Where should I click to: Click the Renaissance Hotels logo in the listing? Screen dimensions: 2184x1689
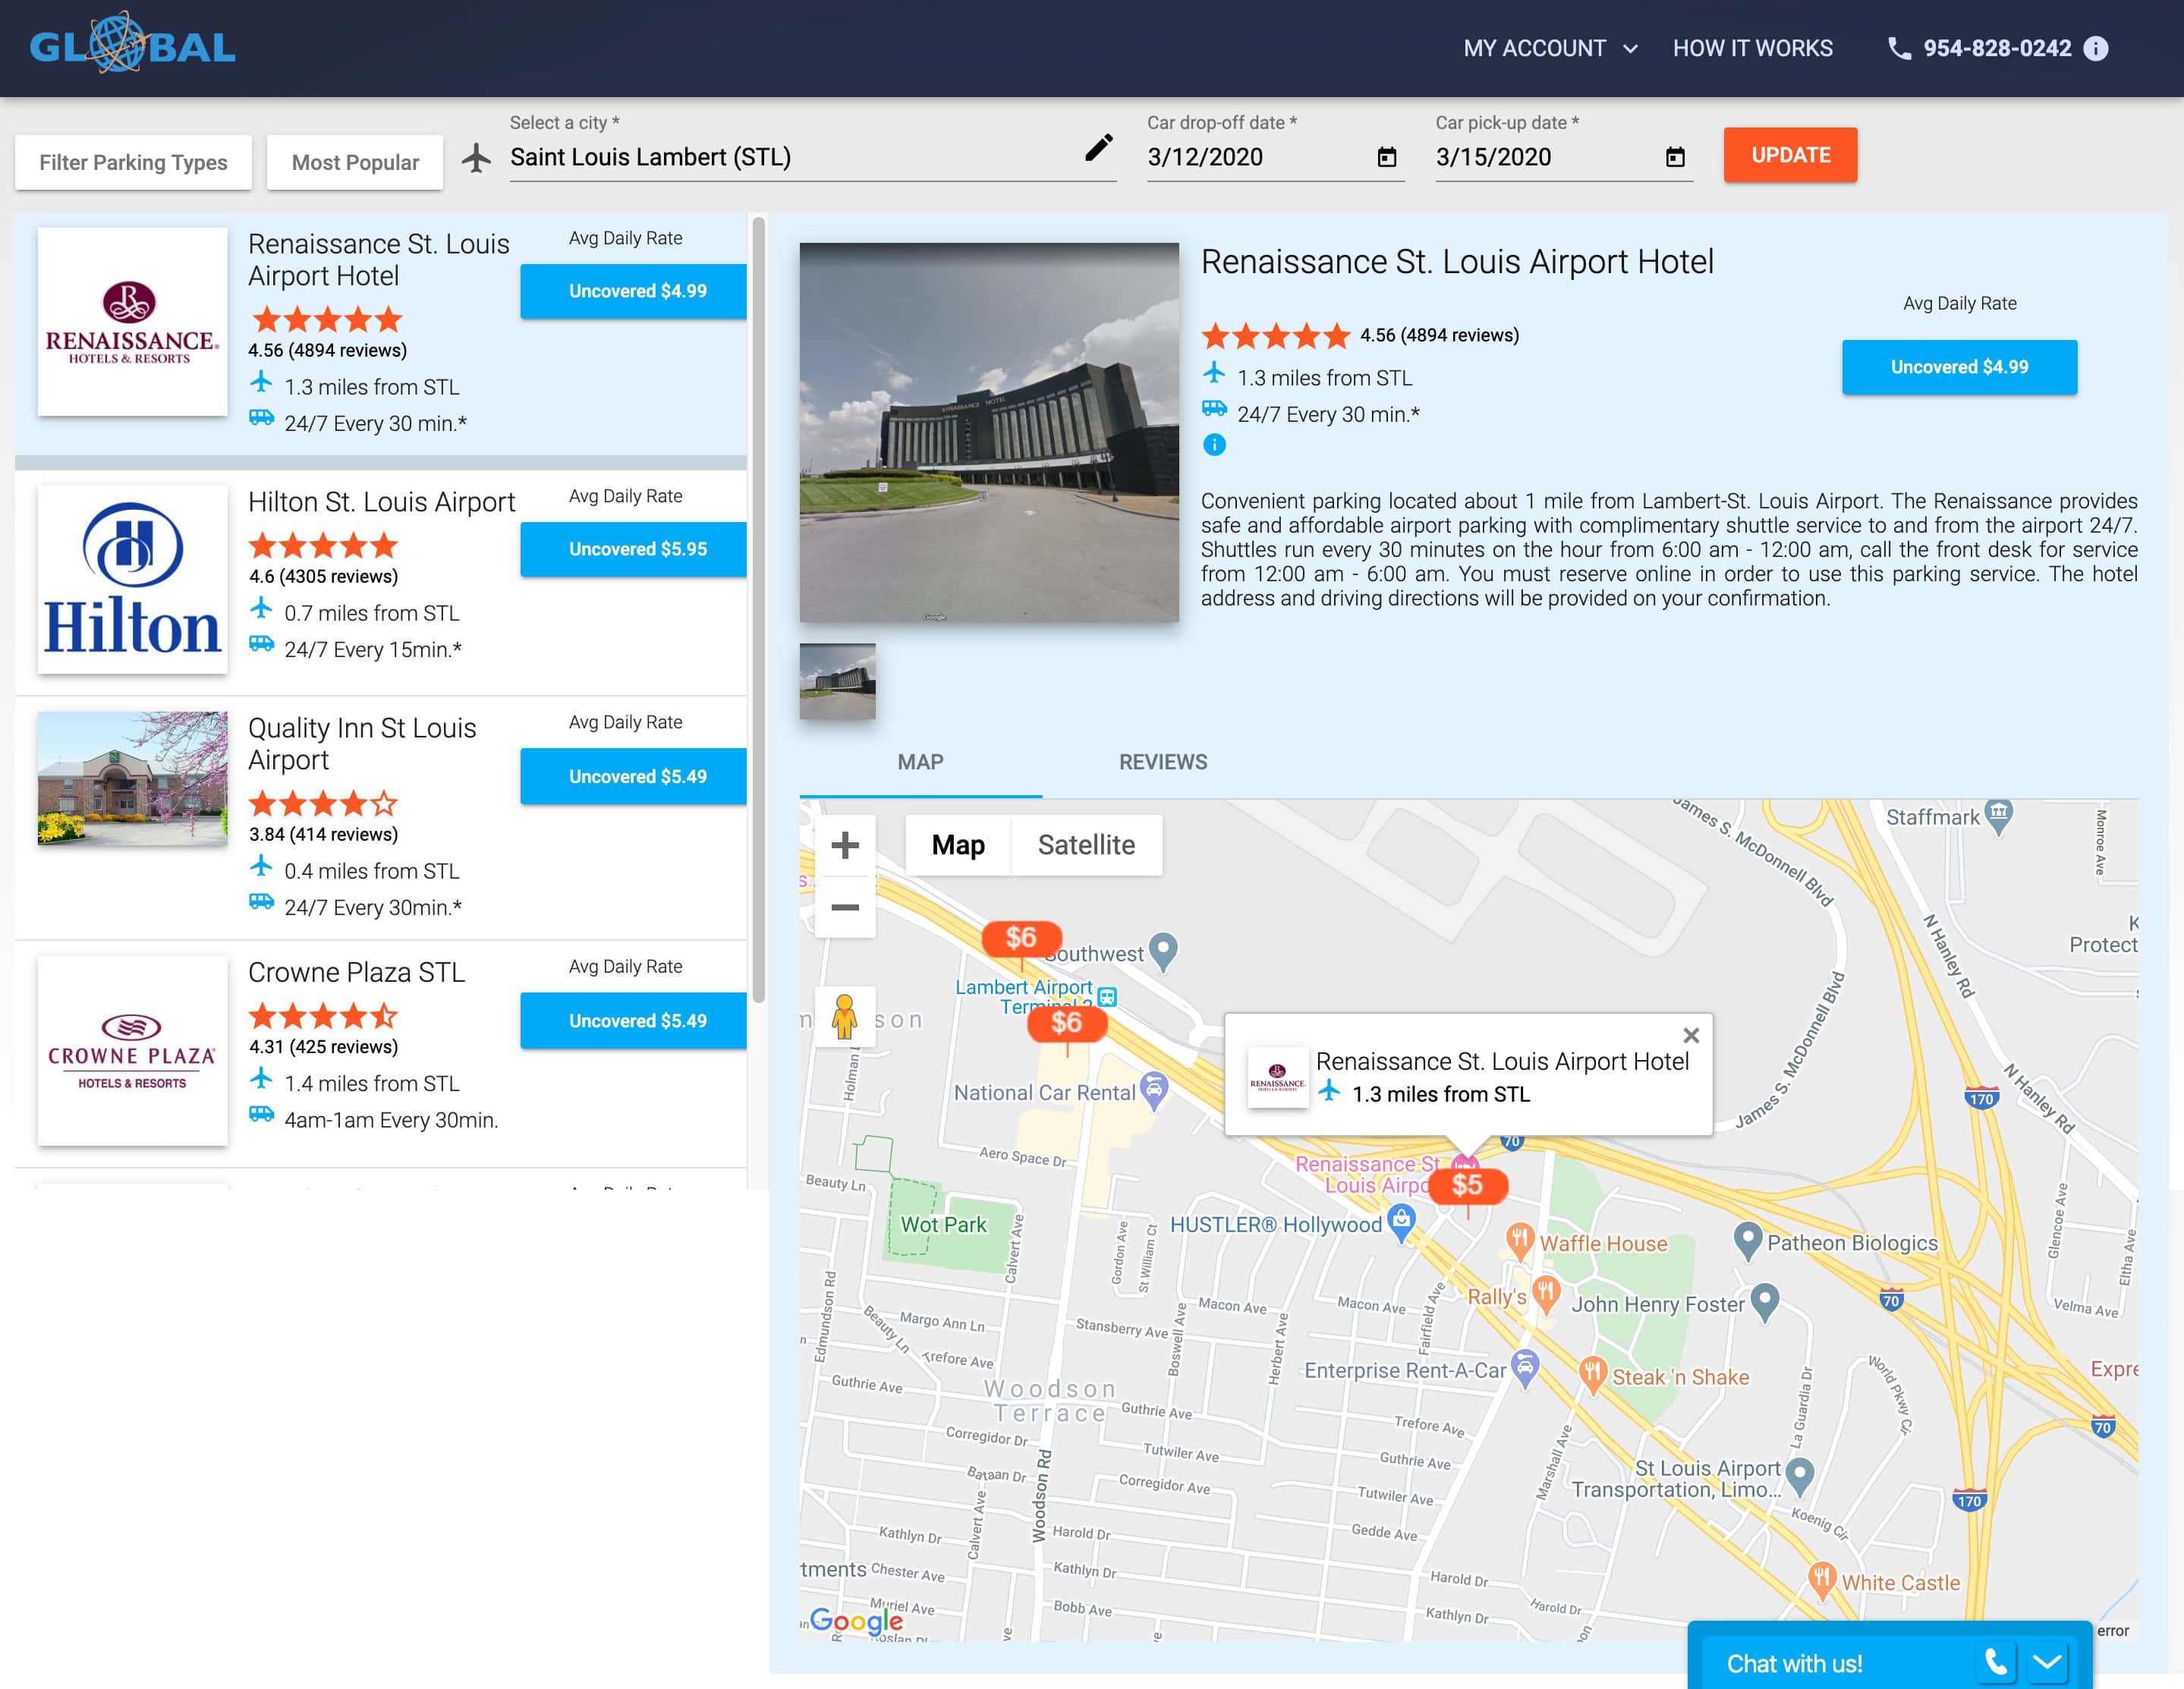pos(132,322)
